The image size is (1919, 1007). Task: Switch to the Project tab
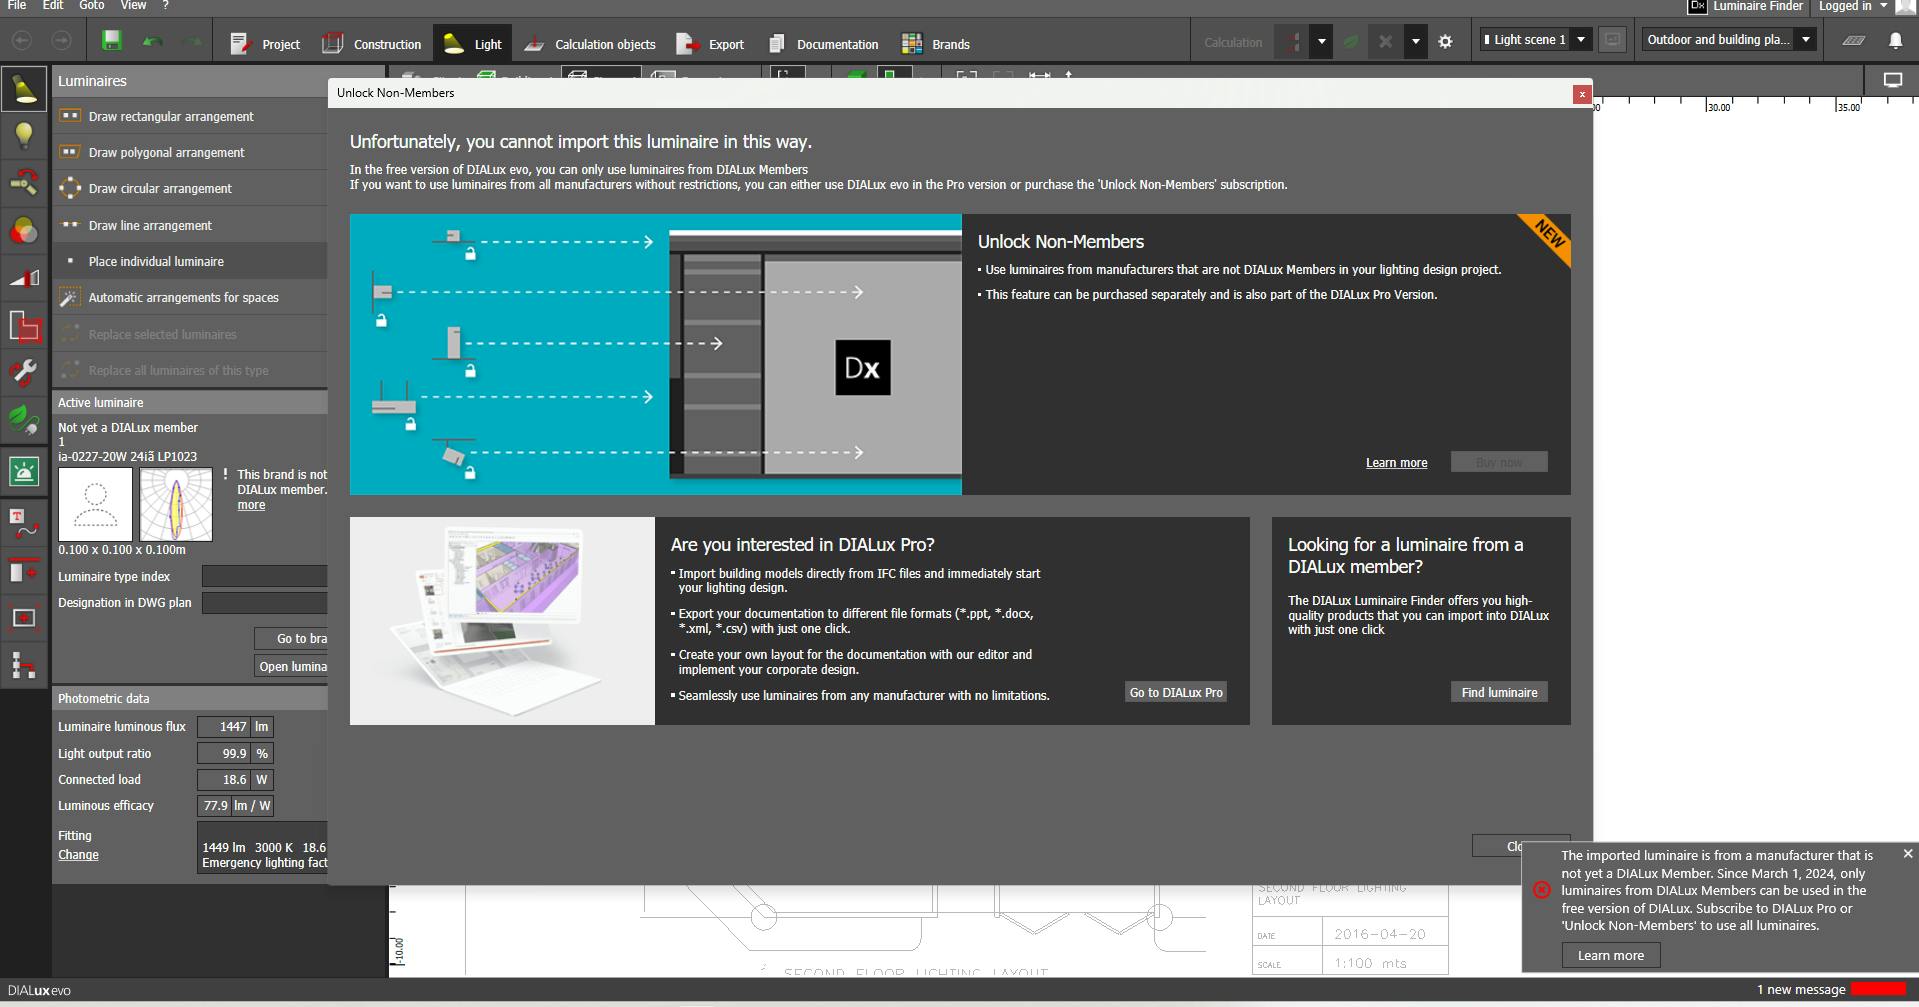point(264,44)
